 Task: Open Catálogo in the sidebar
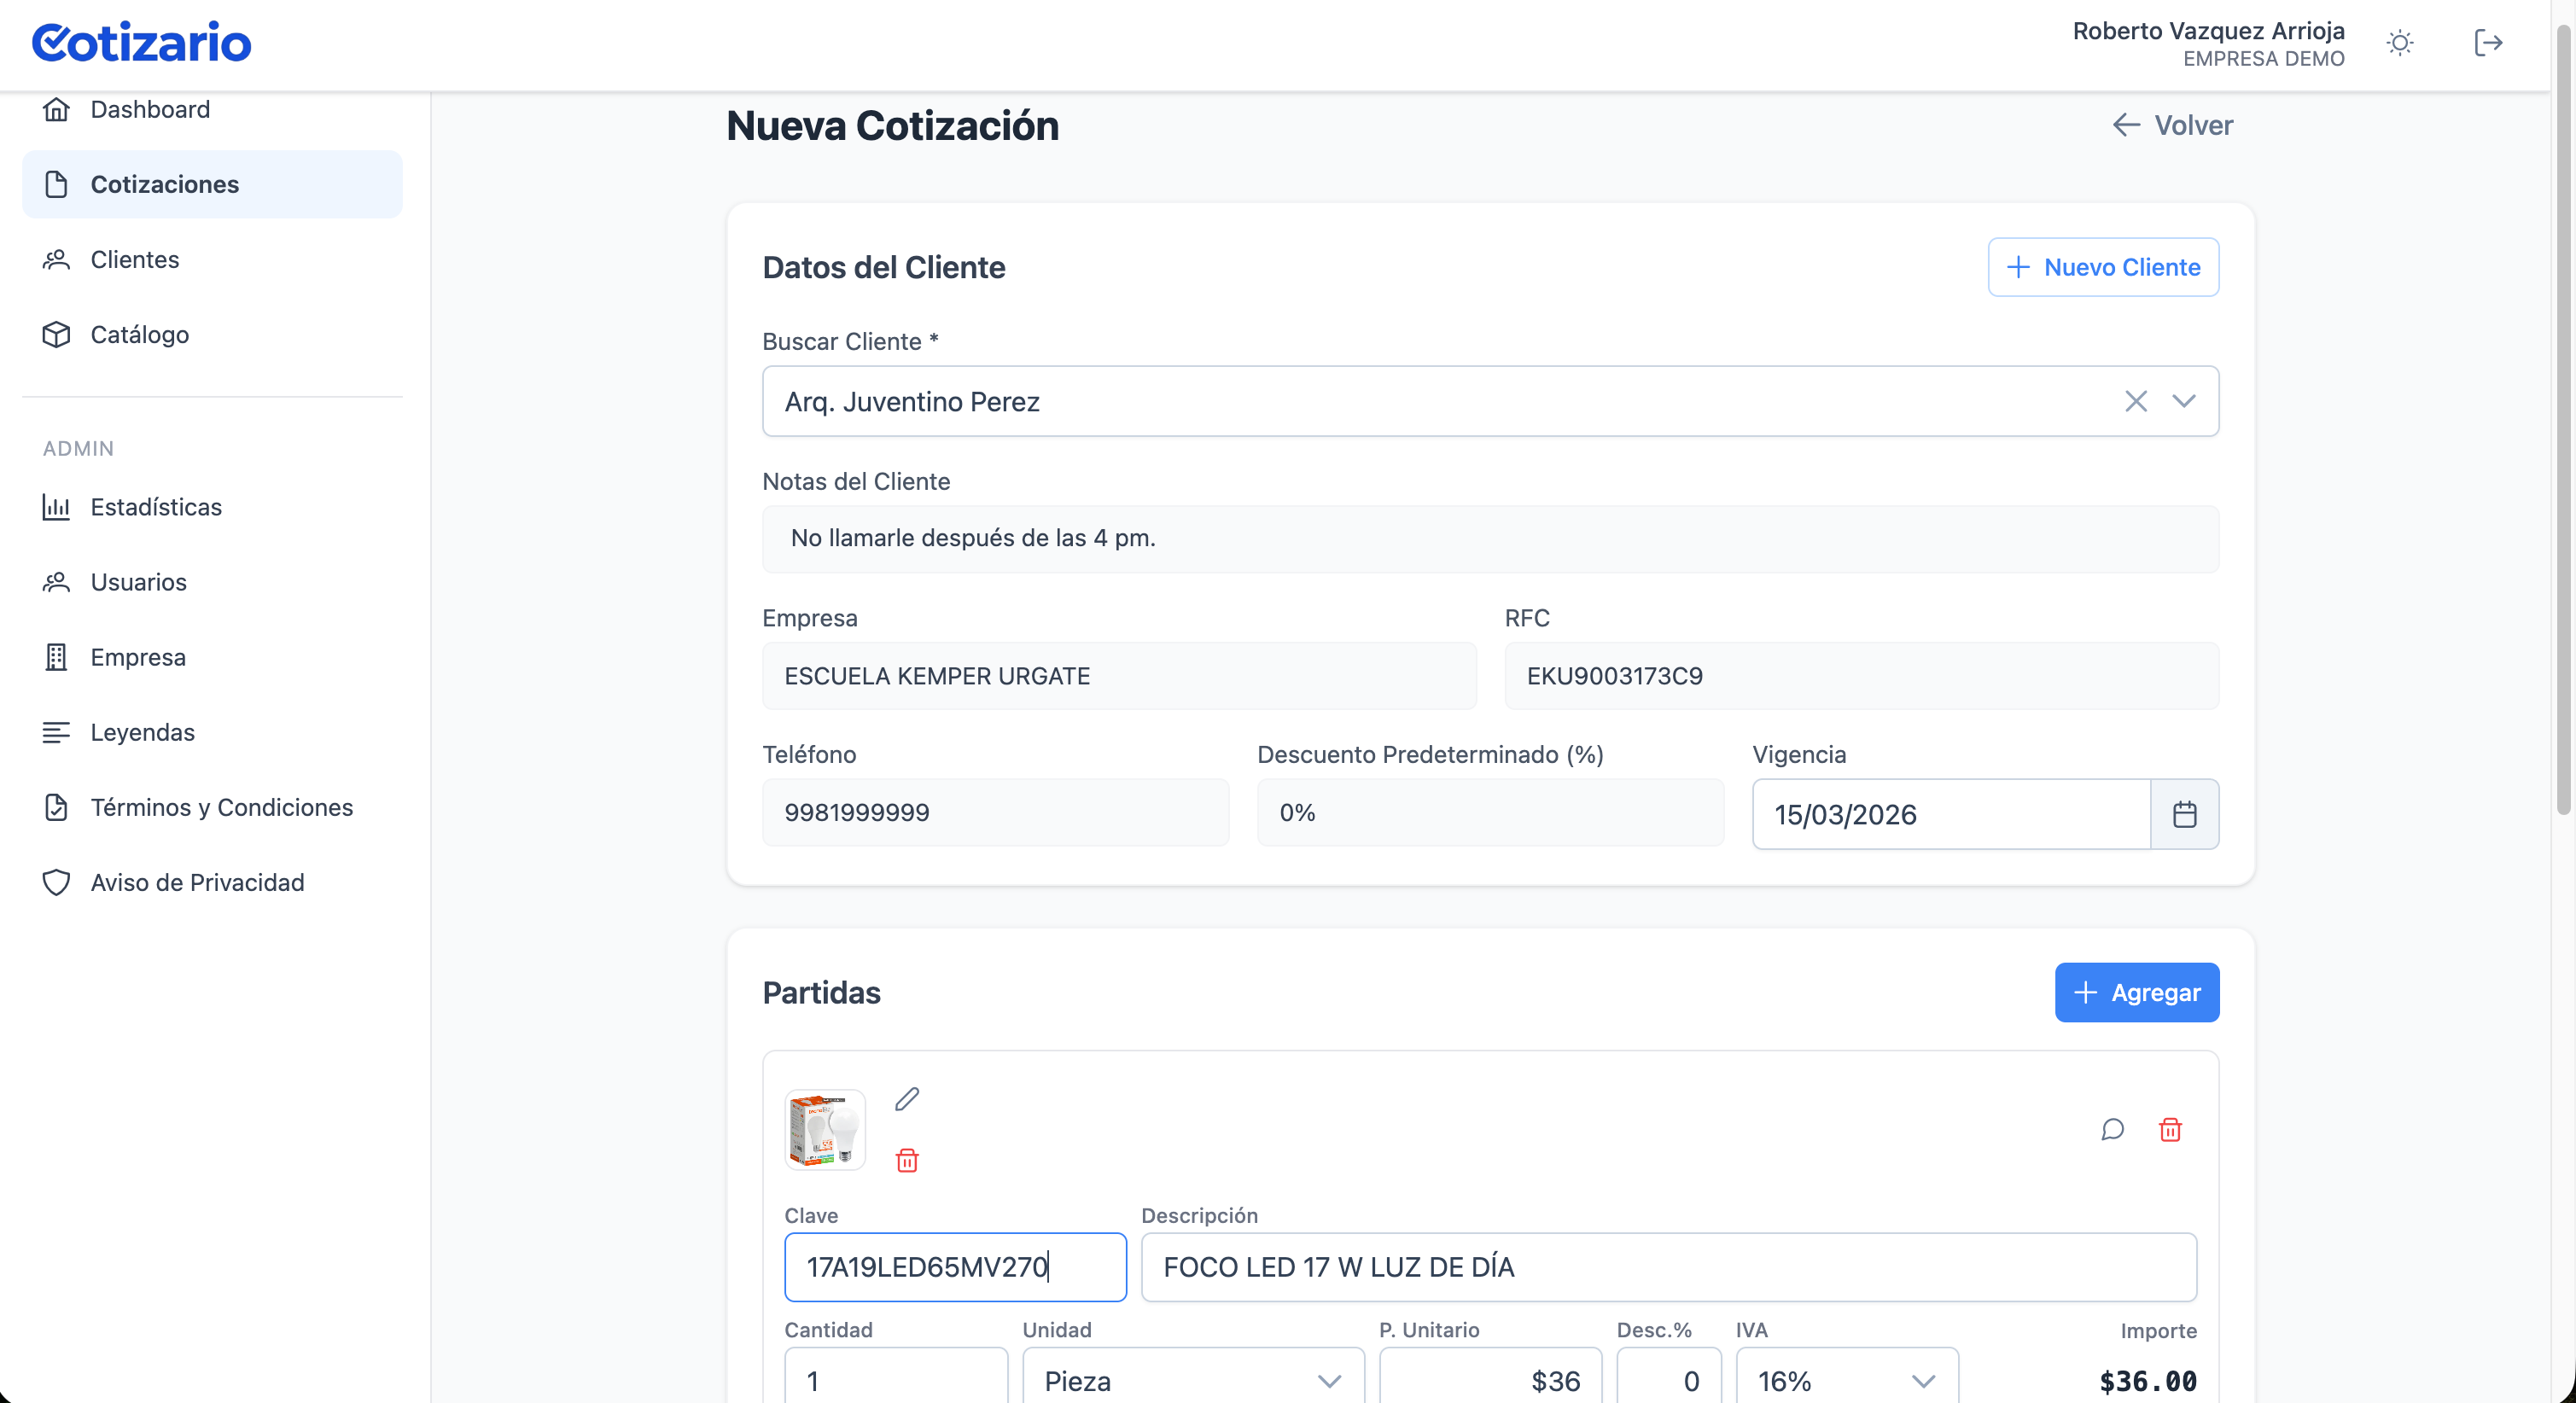coord(139,334)
